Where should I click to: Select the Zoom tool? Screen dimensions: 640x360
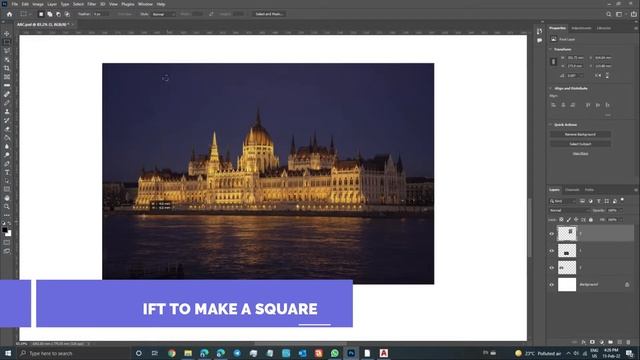point(7,207)
